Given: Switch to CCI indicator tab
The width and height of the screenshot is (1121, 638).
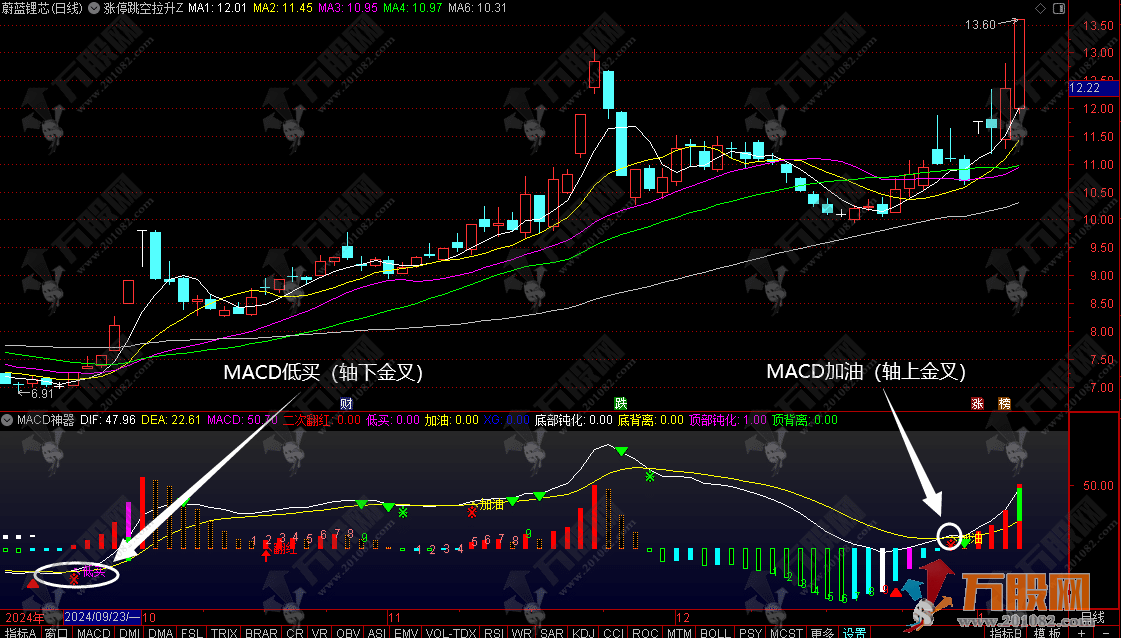Looking at the screenshot, I should [x=613, y=632].
